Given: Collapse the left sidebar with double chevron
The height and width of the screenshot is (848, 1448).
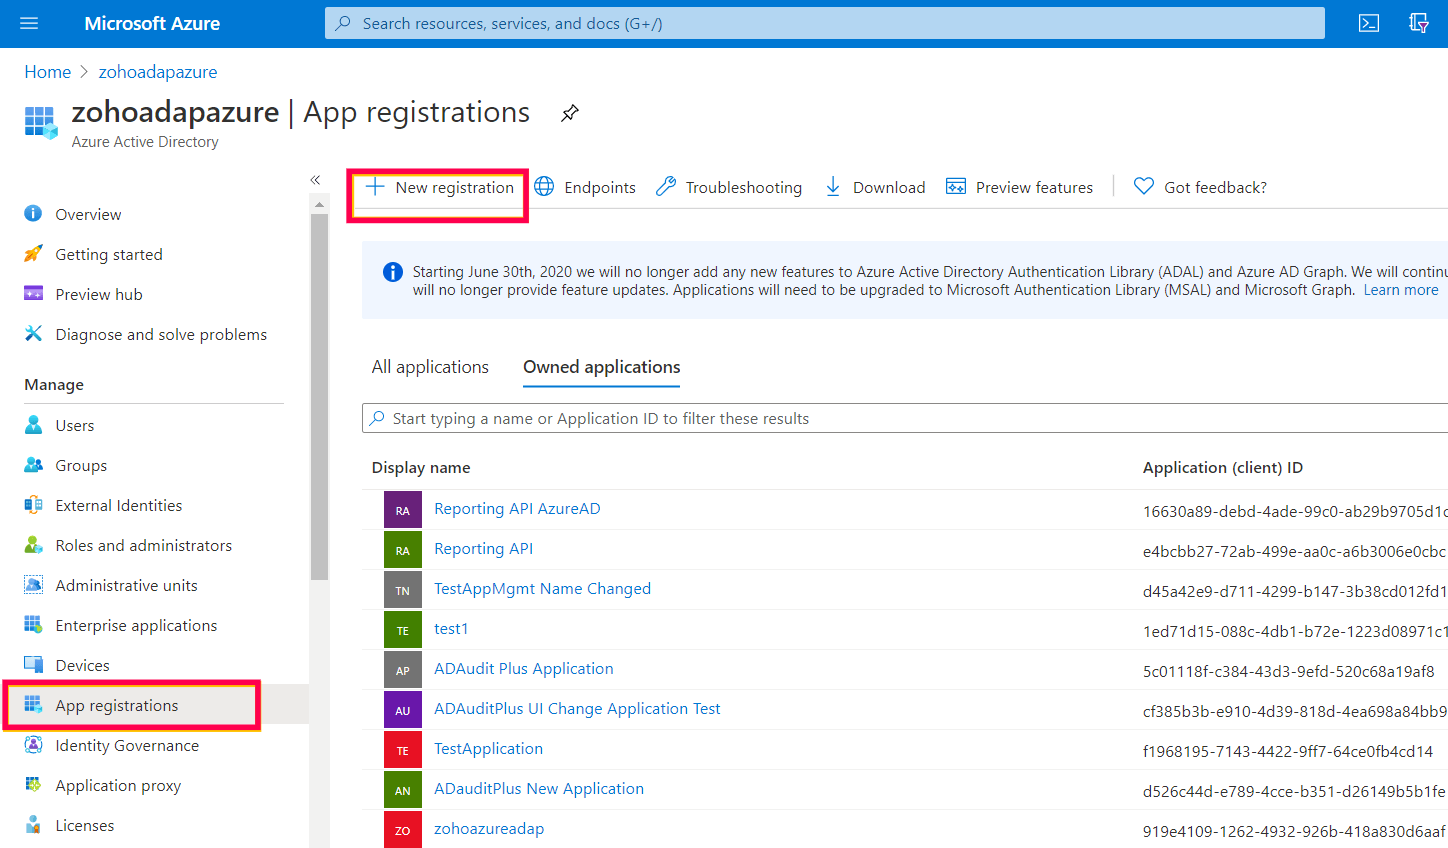Looking at the screenshot, I should click(x=315, y=180).
